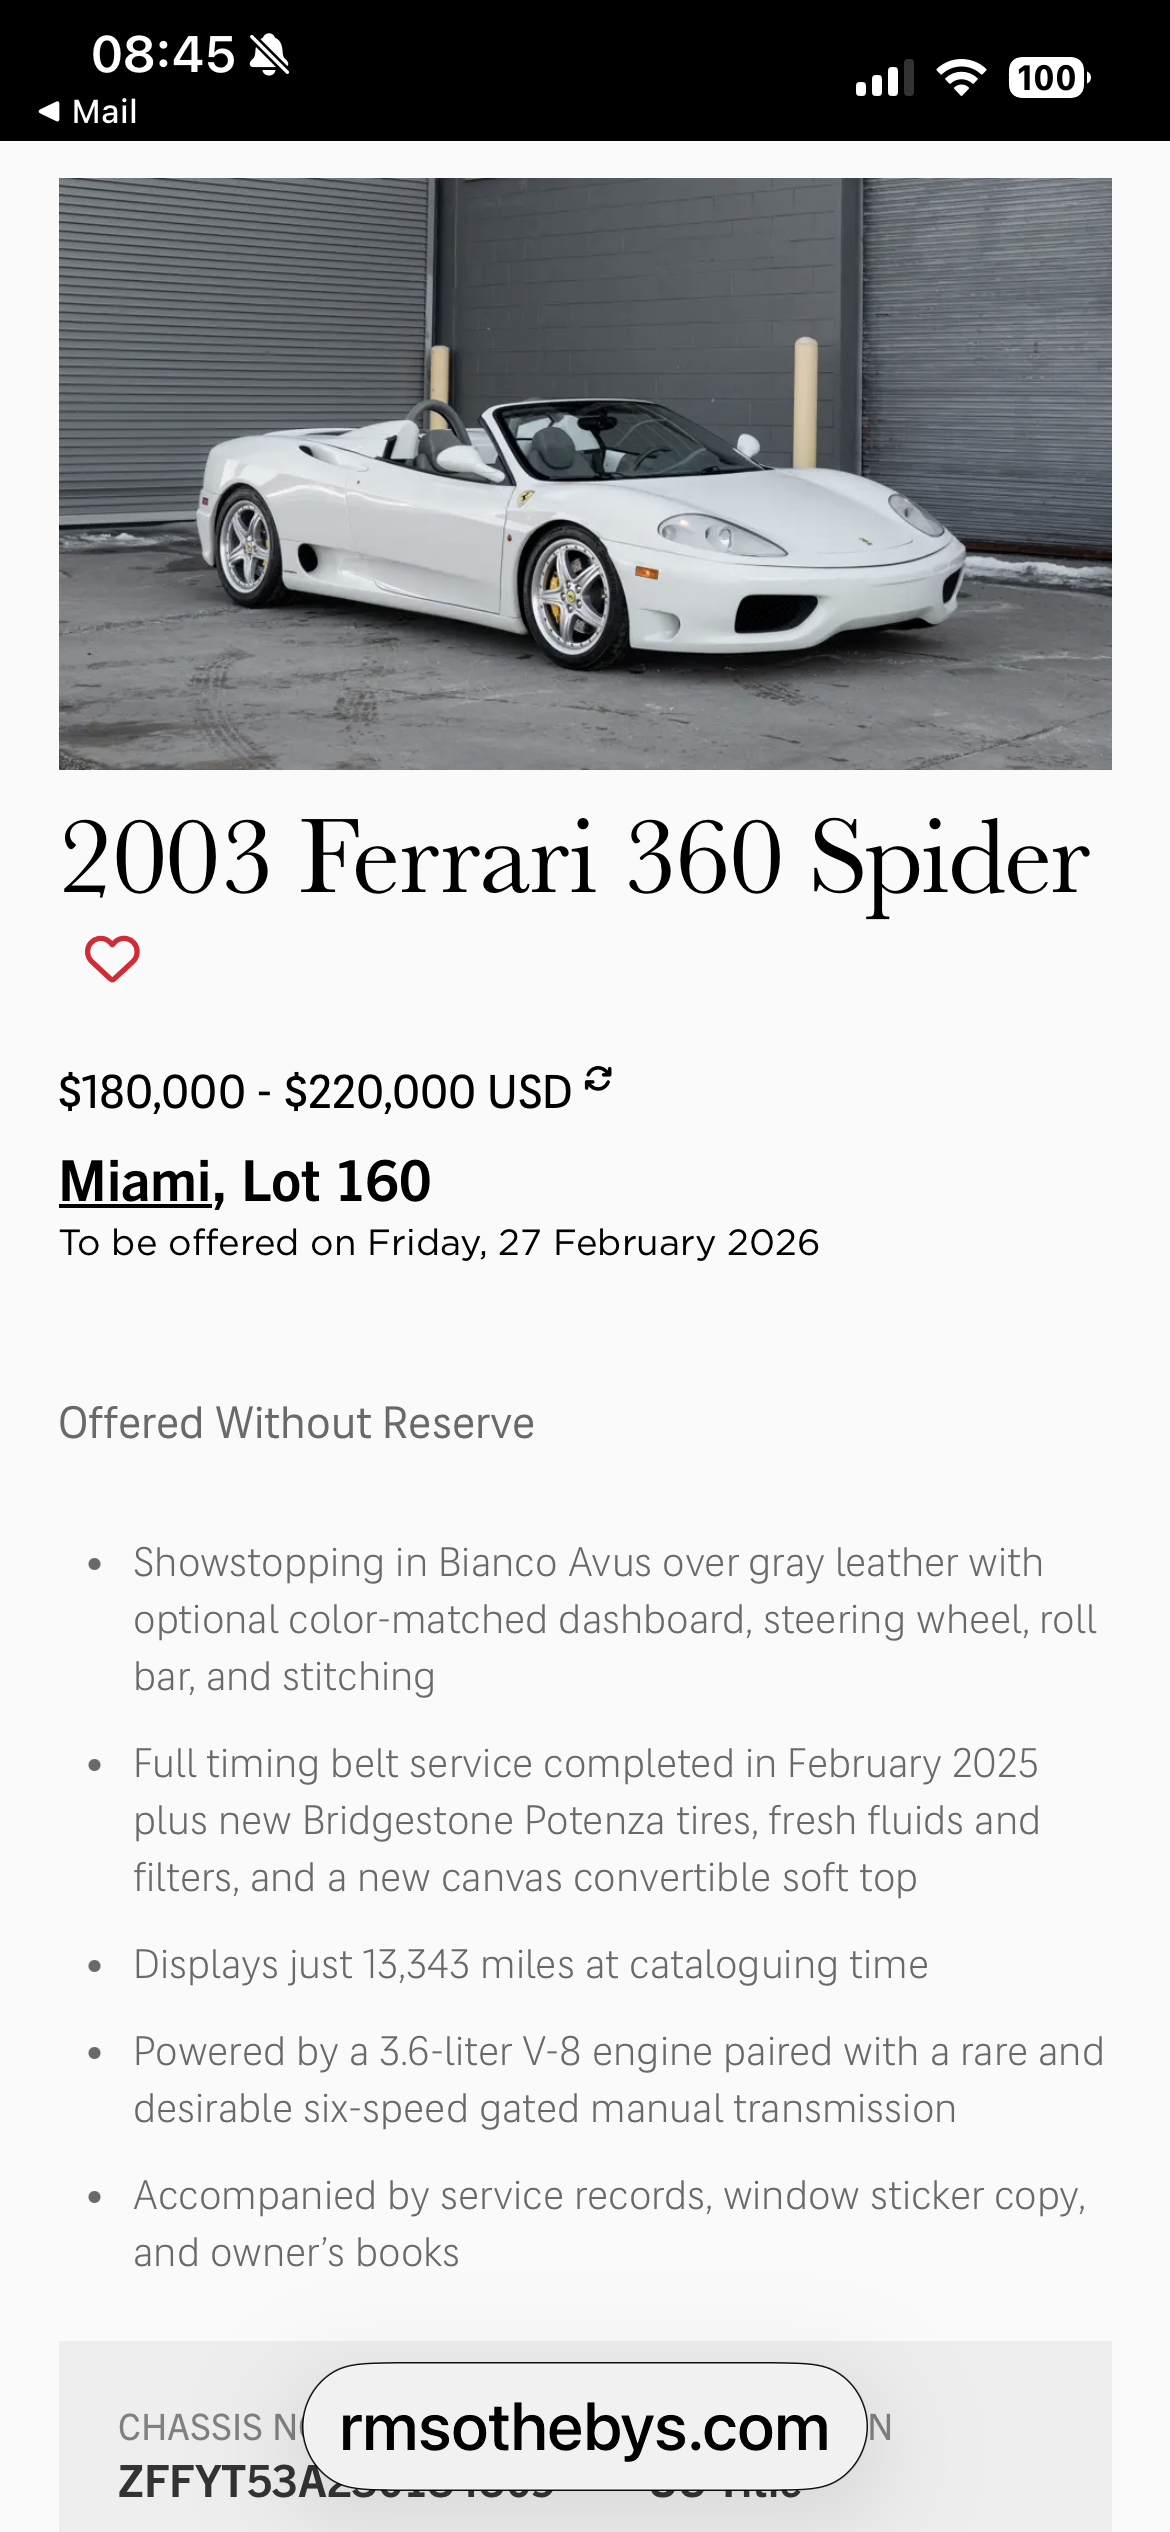
Task: Tap the Mail return label
Action: point(104,111)
